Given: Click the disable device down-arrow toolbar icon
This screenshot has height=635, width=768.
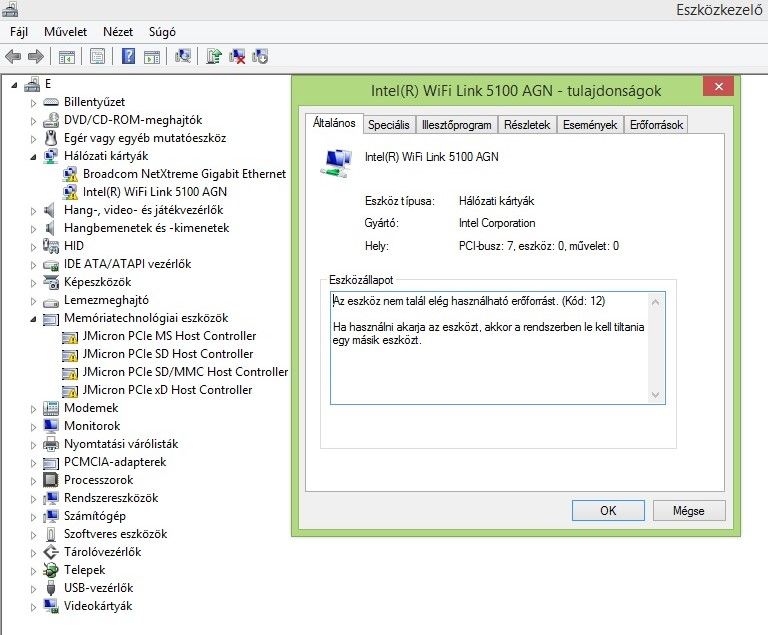Looking at the screenshot, I should [260, 56].
